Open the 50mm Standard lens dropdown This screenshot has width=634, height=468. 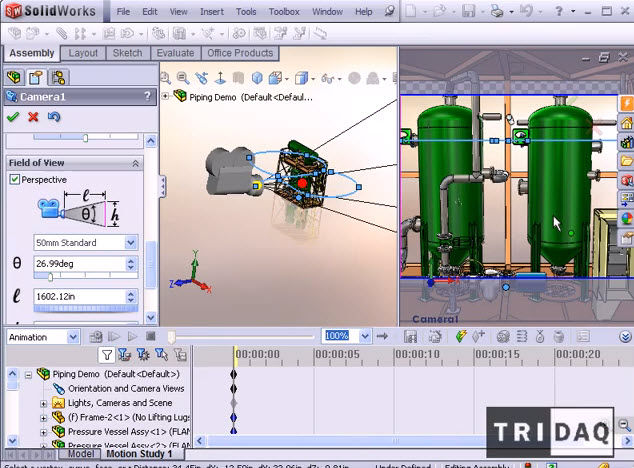tap(131, 243)
